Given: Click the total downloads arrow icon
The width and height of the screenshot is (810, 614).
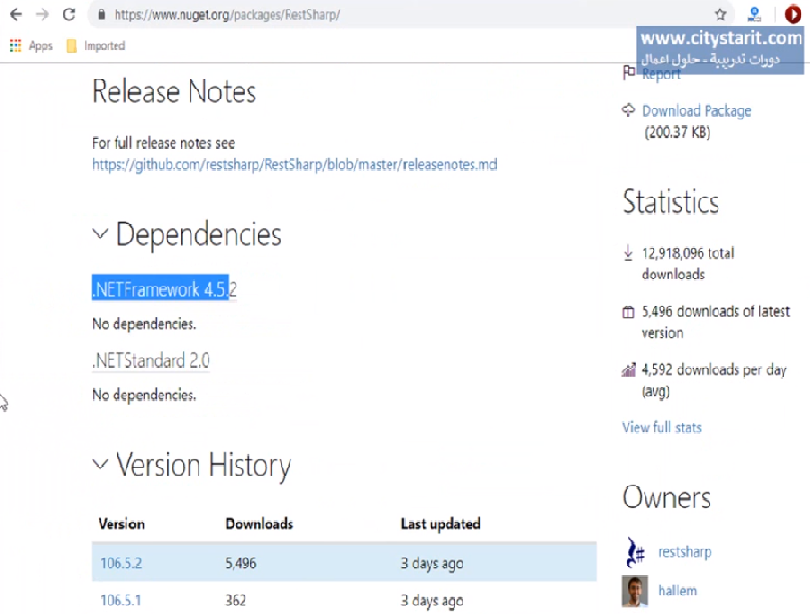Looking at the screenshot, I should coord(628,253).
